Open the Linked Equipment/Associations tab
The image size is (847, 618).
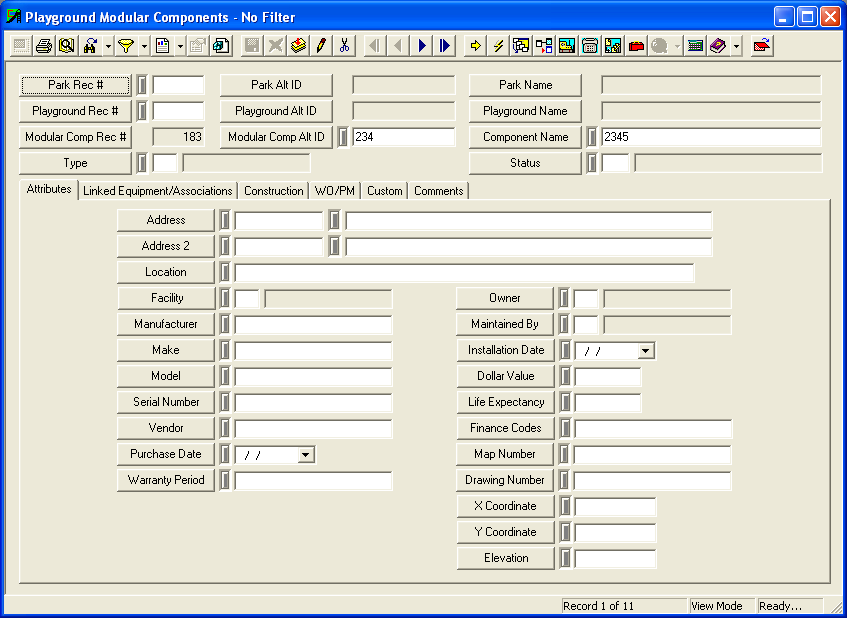click(x=158, y=191)
